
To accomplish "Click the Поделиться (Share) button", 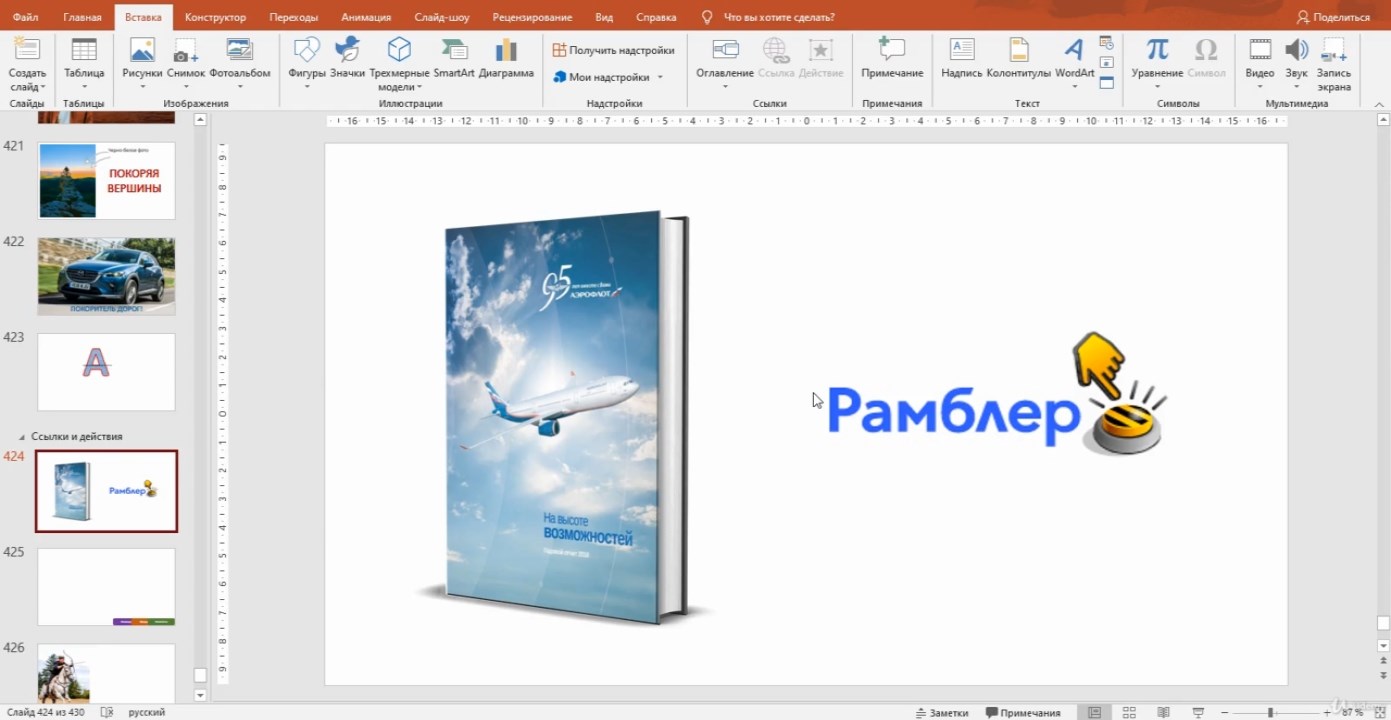I will click(1333, 17).
